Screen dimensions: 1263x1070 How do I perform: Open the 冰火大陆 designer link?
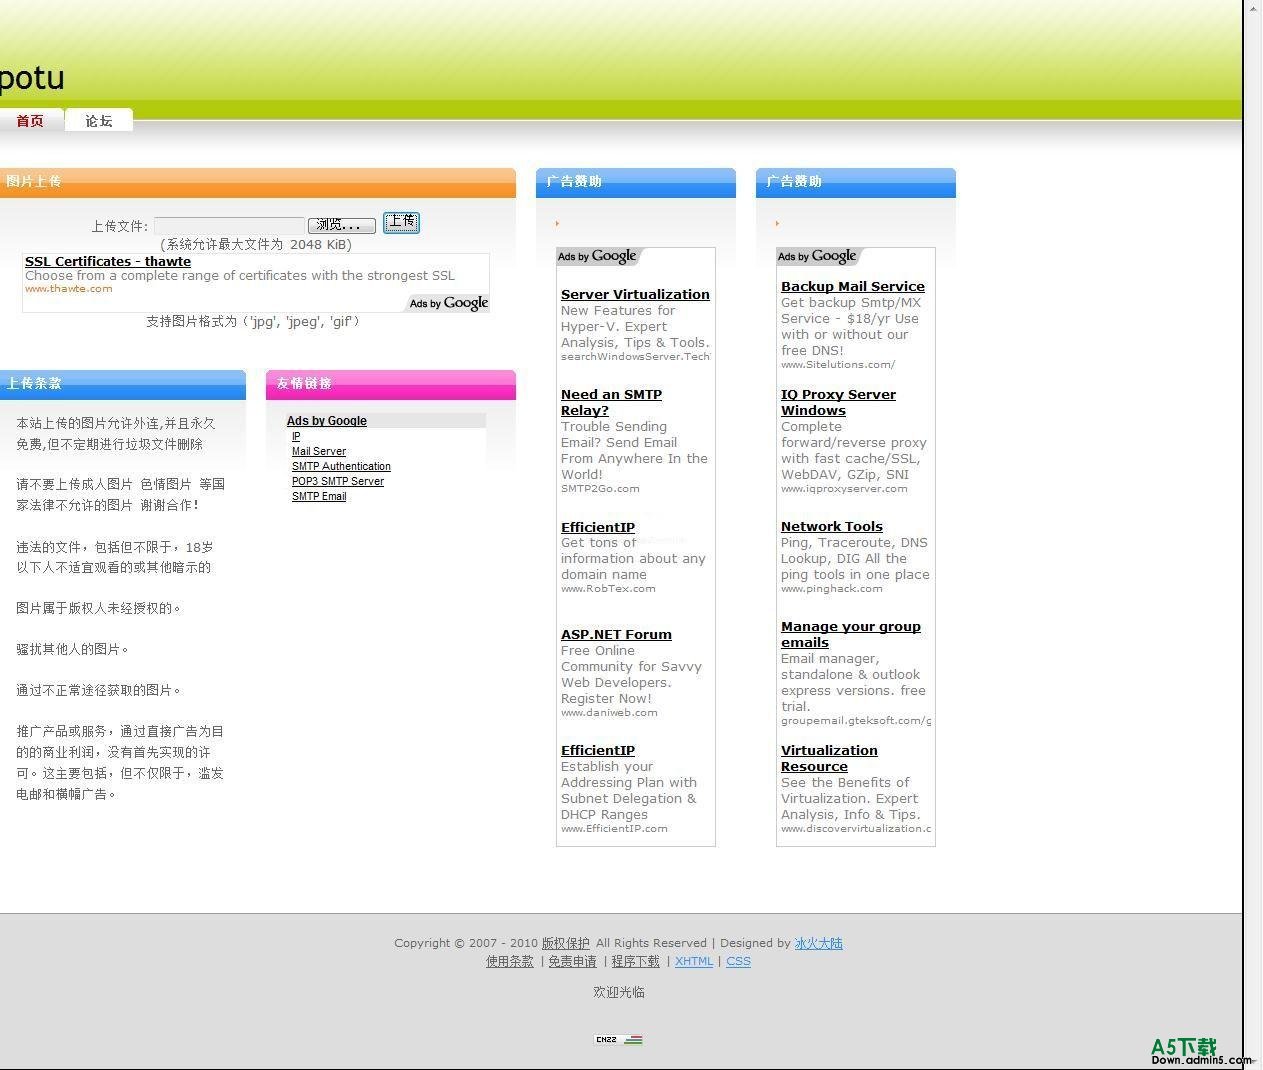[818, 944]
